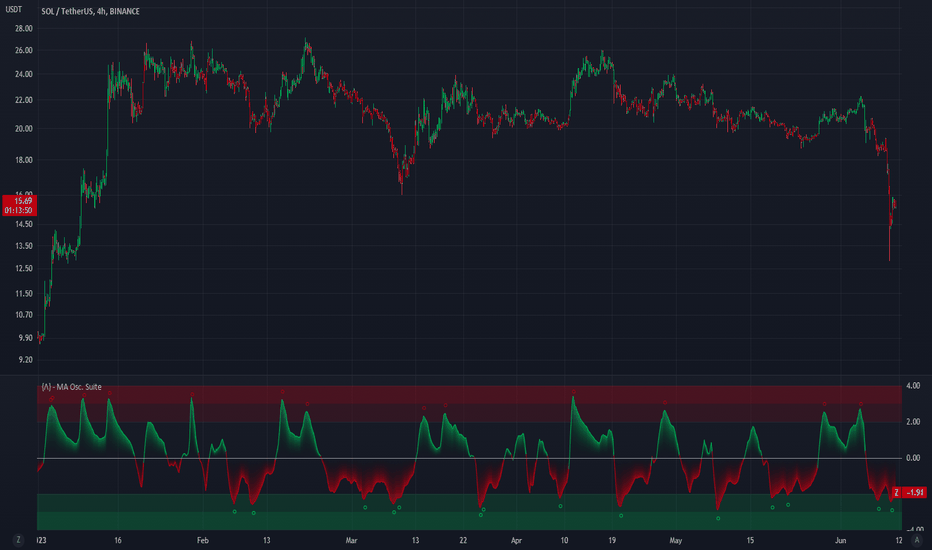Click the 11.50 price scale label
932x550 pixels.
pyautogui.click(x=24, y=293)
